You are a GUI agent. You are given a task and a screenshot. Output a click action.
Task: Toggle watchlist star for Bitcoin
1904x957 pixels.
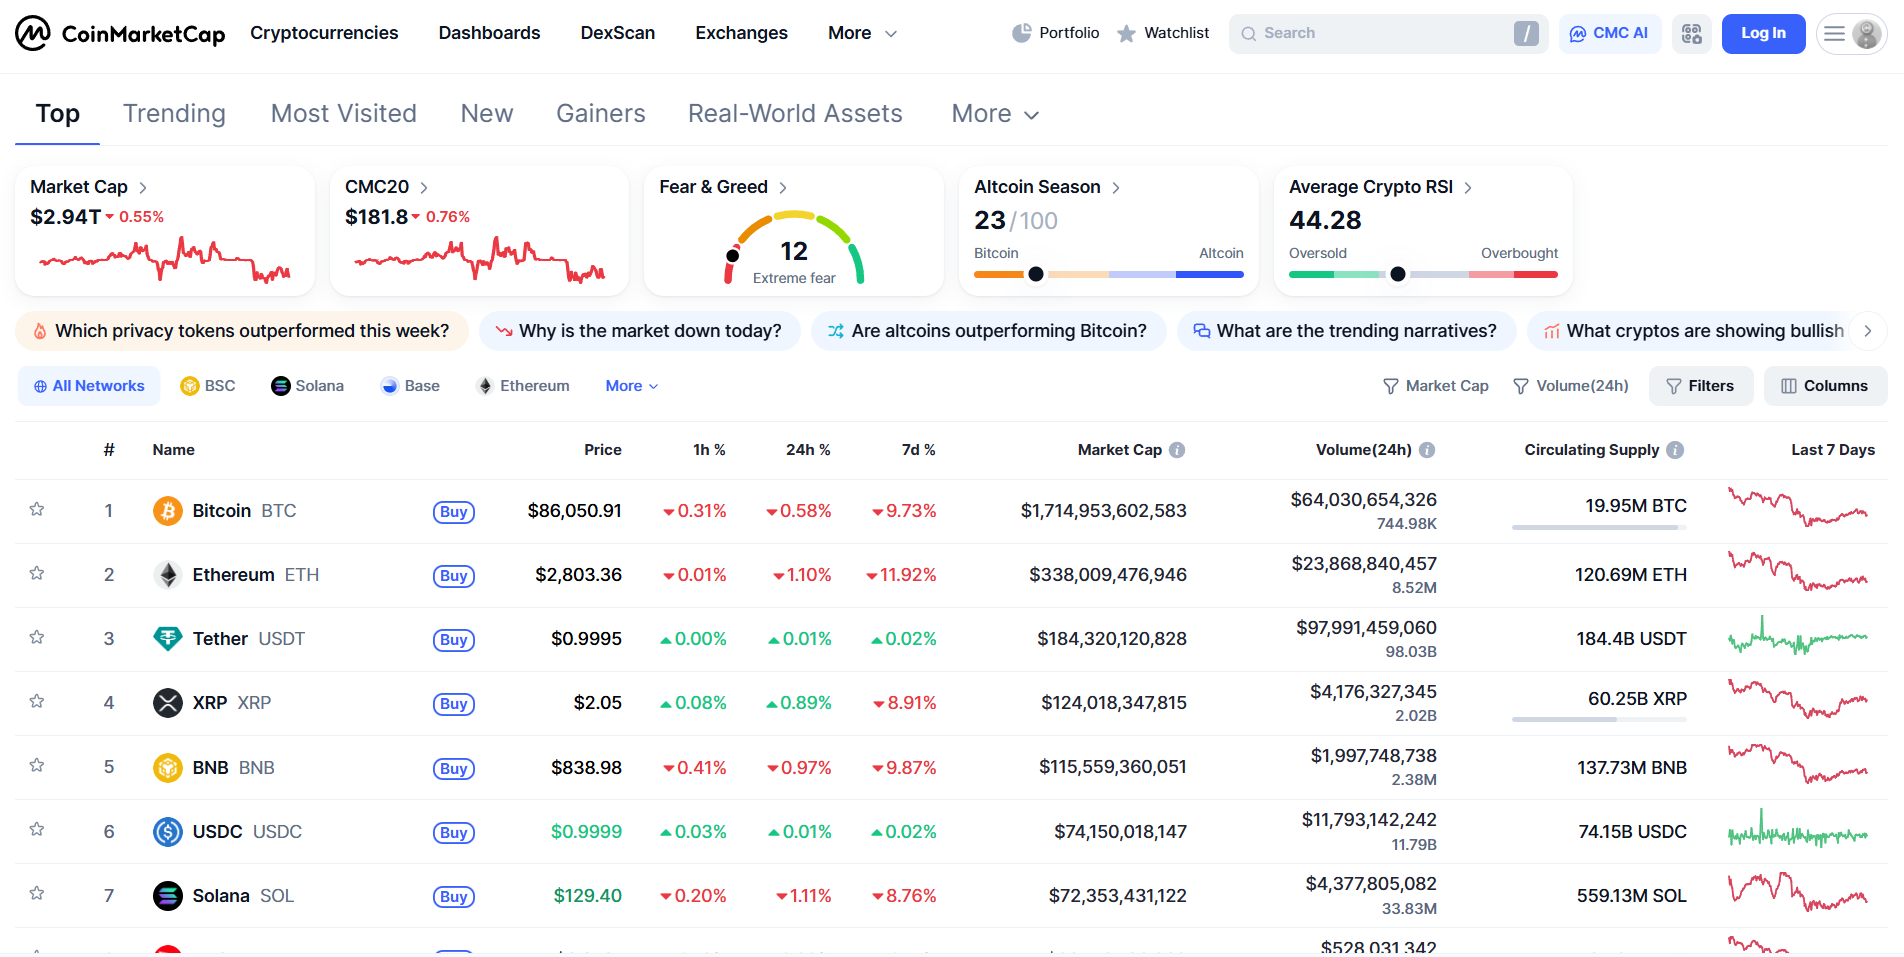coord(37,510)
